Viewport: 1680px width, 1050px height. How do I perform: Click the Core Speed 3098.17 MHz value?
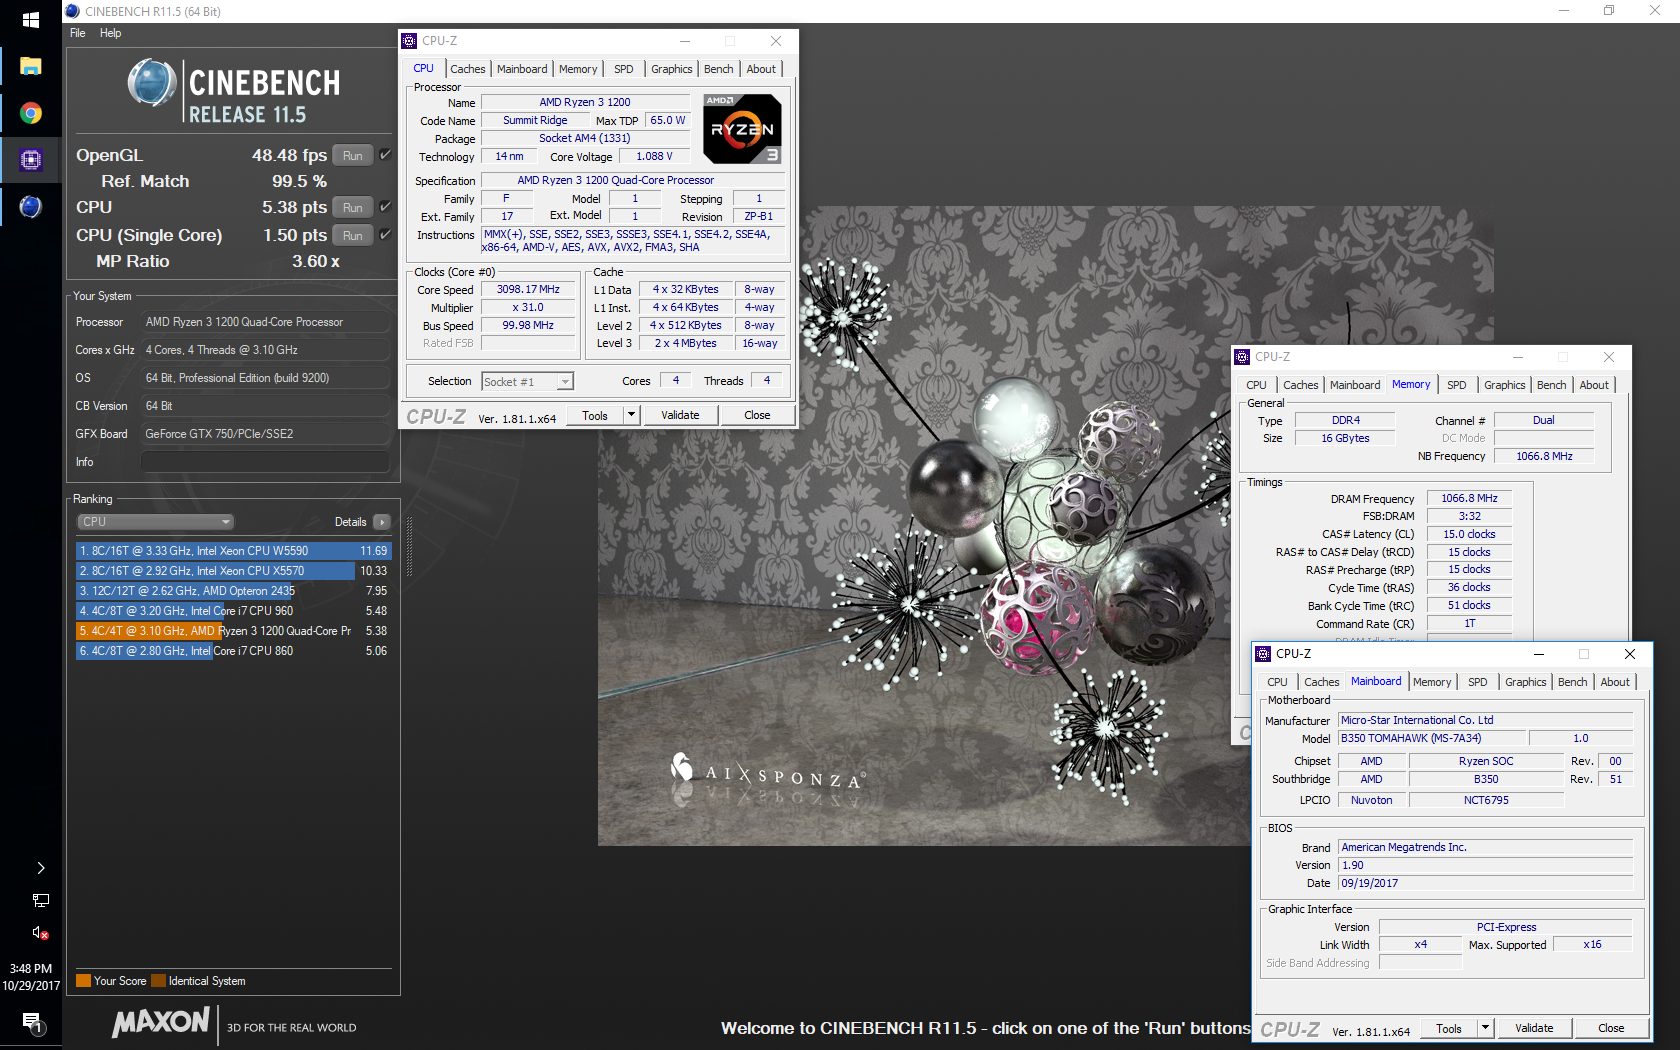528,290
